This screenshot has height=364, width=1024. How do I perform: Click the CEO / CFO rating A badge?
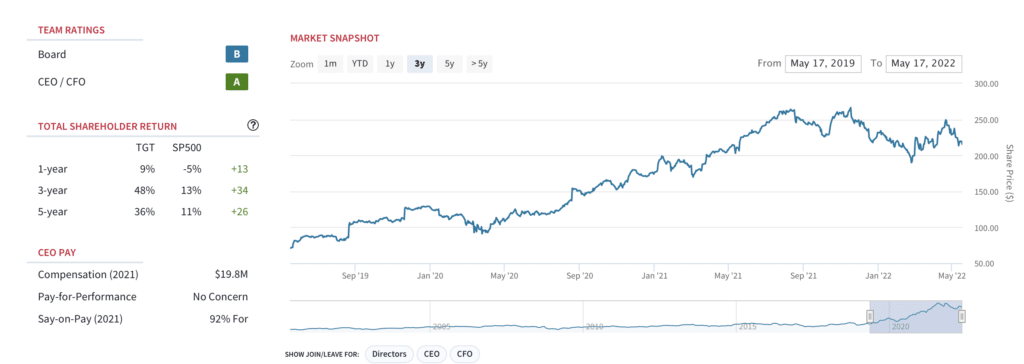click(x=237, y=82)
